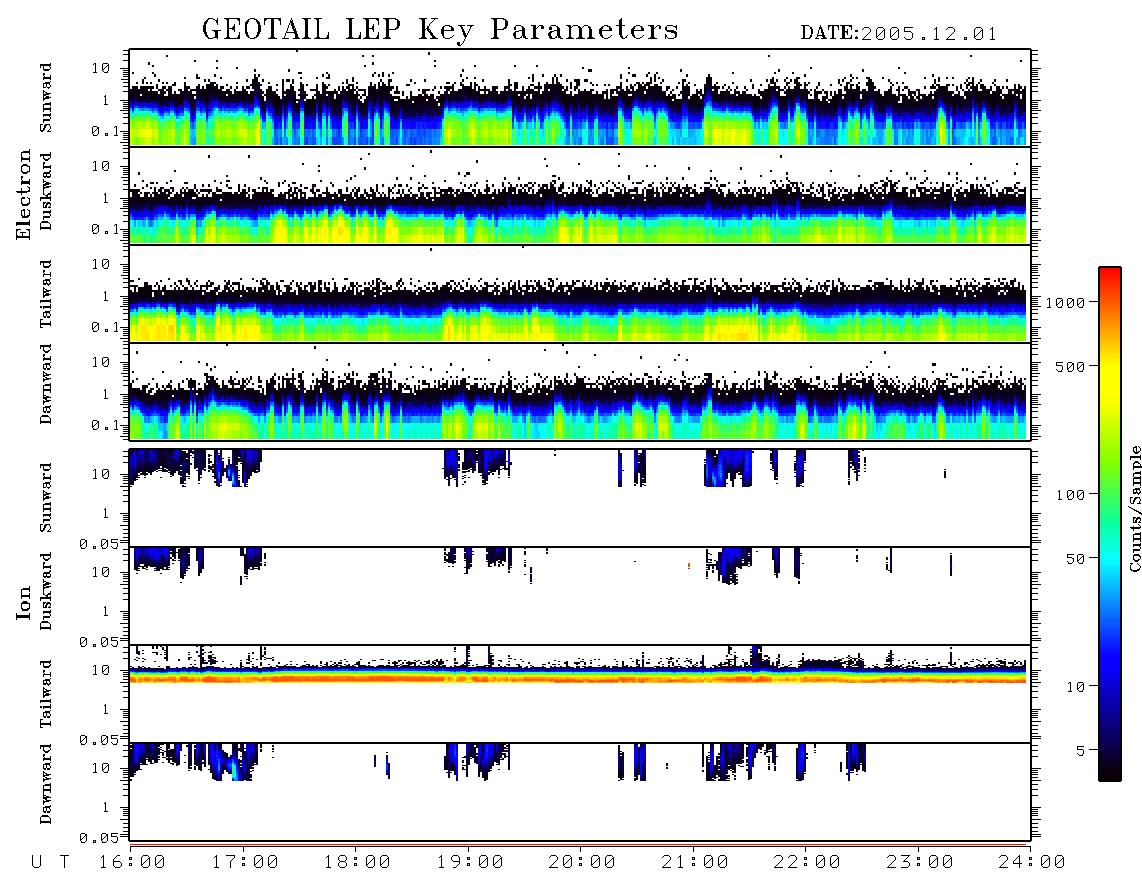Click the rainbow Counts/Sample color bar
Image resolution: width=1142 pixels, height=880 pixels.
(1109, 524)
